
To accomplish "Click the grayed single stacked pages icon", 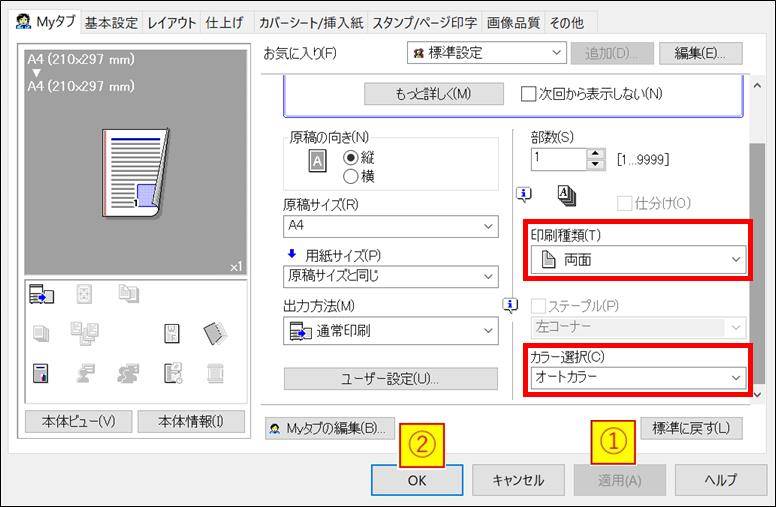I will pos(41,334).
